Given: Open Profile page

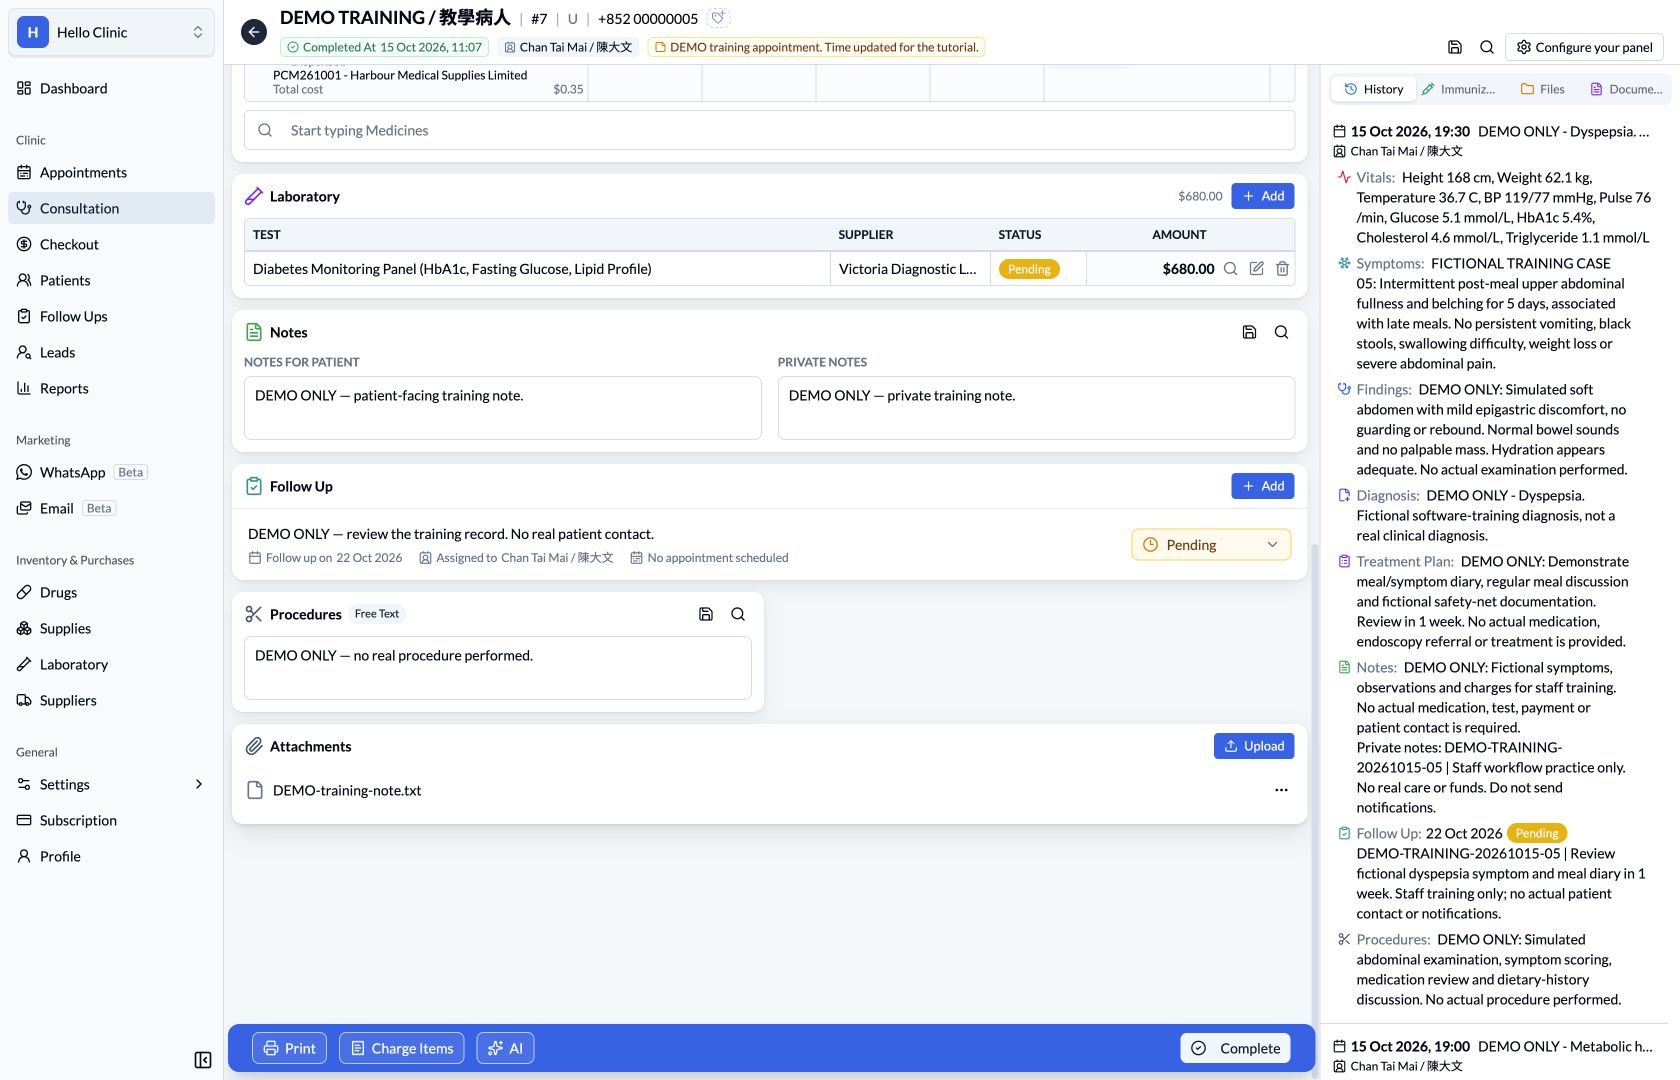Looking at the screenshot, I should [111, 856].
